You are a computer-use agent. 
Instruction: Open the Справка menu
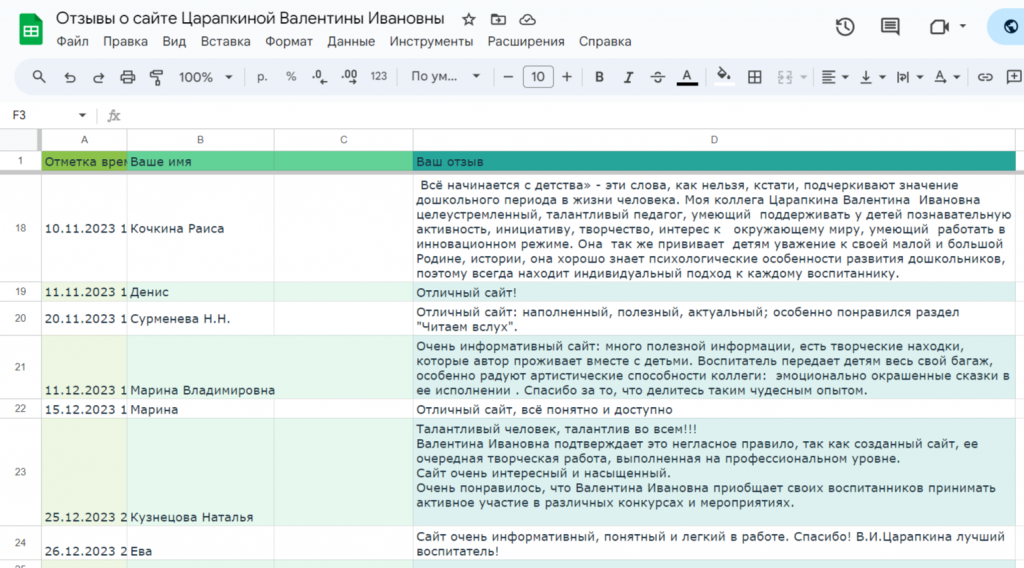[x=605, y=41]
